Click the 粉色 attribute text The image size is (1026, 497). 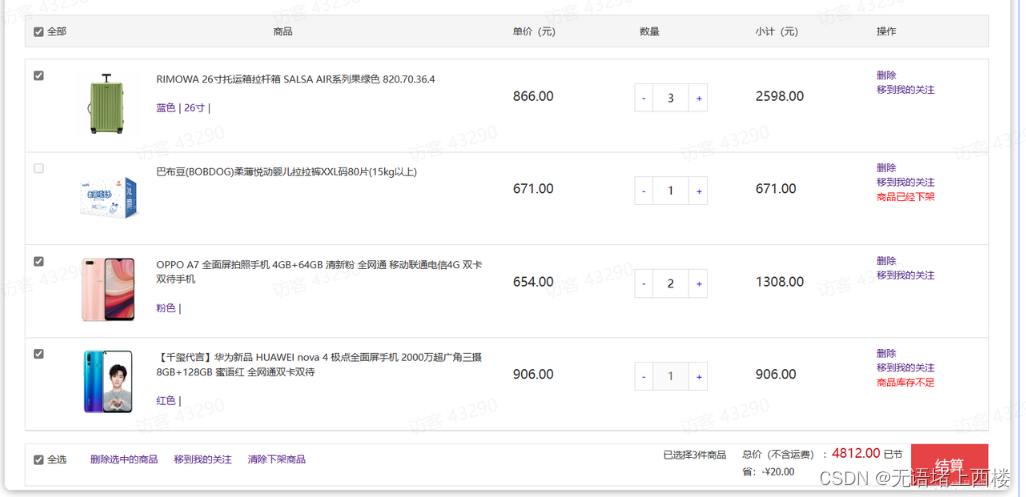coord(168,308)
